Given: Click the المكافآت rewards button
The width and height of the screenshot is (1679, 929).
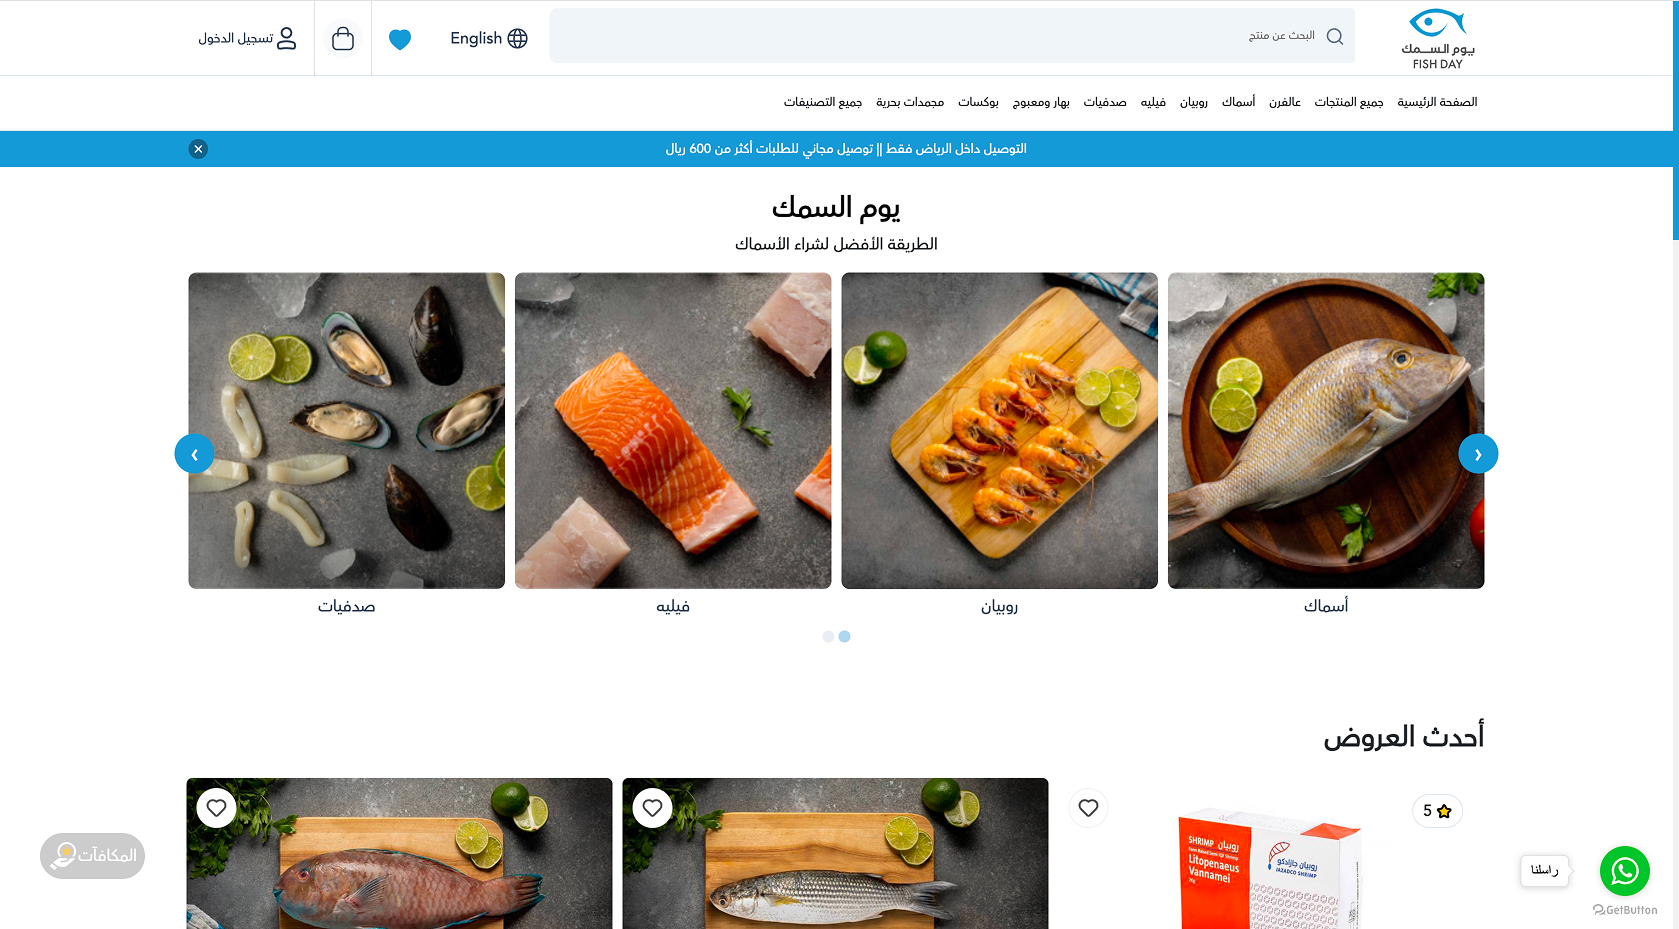Looking at the screenshot, I should [x=93, y=856].
